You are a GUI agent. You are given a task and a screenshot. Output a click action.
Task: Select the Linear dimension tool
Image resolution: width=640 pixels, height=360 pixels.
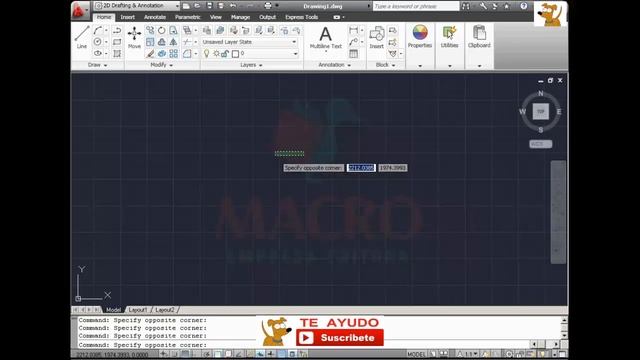point(353,30)
